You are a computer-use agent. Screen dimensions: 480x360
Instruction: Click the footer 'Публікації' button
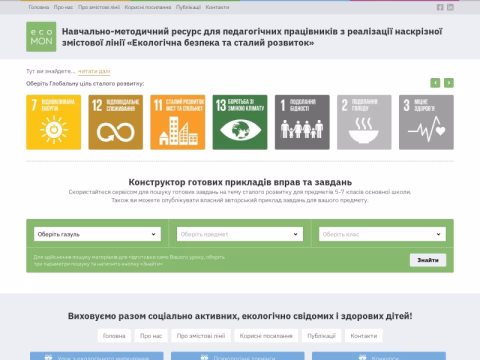tap(321, 336)
